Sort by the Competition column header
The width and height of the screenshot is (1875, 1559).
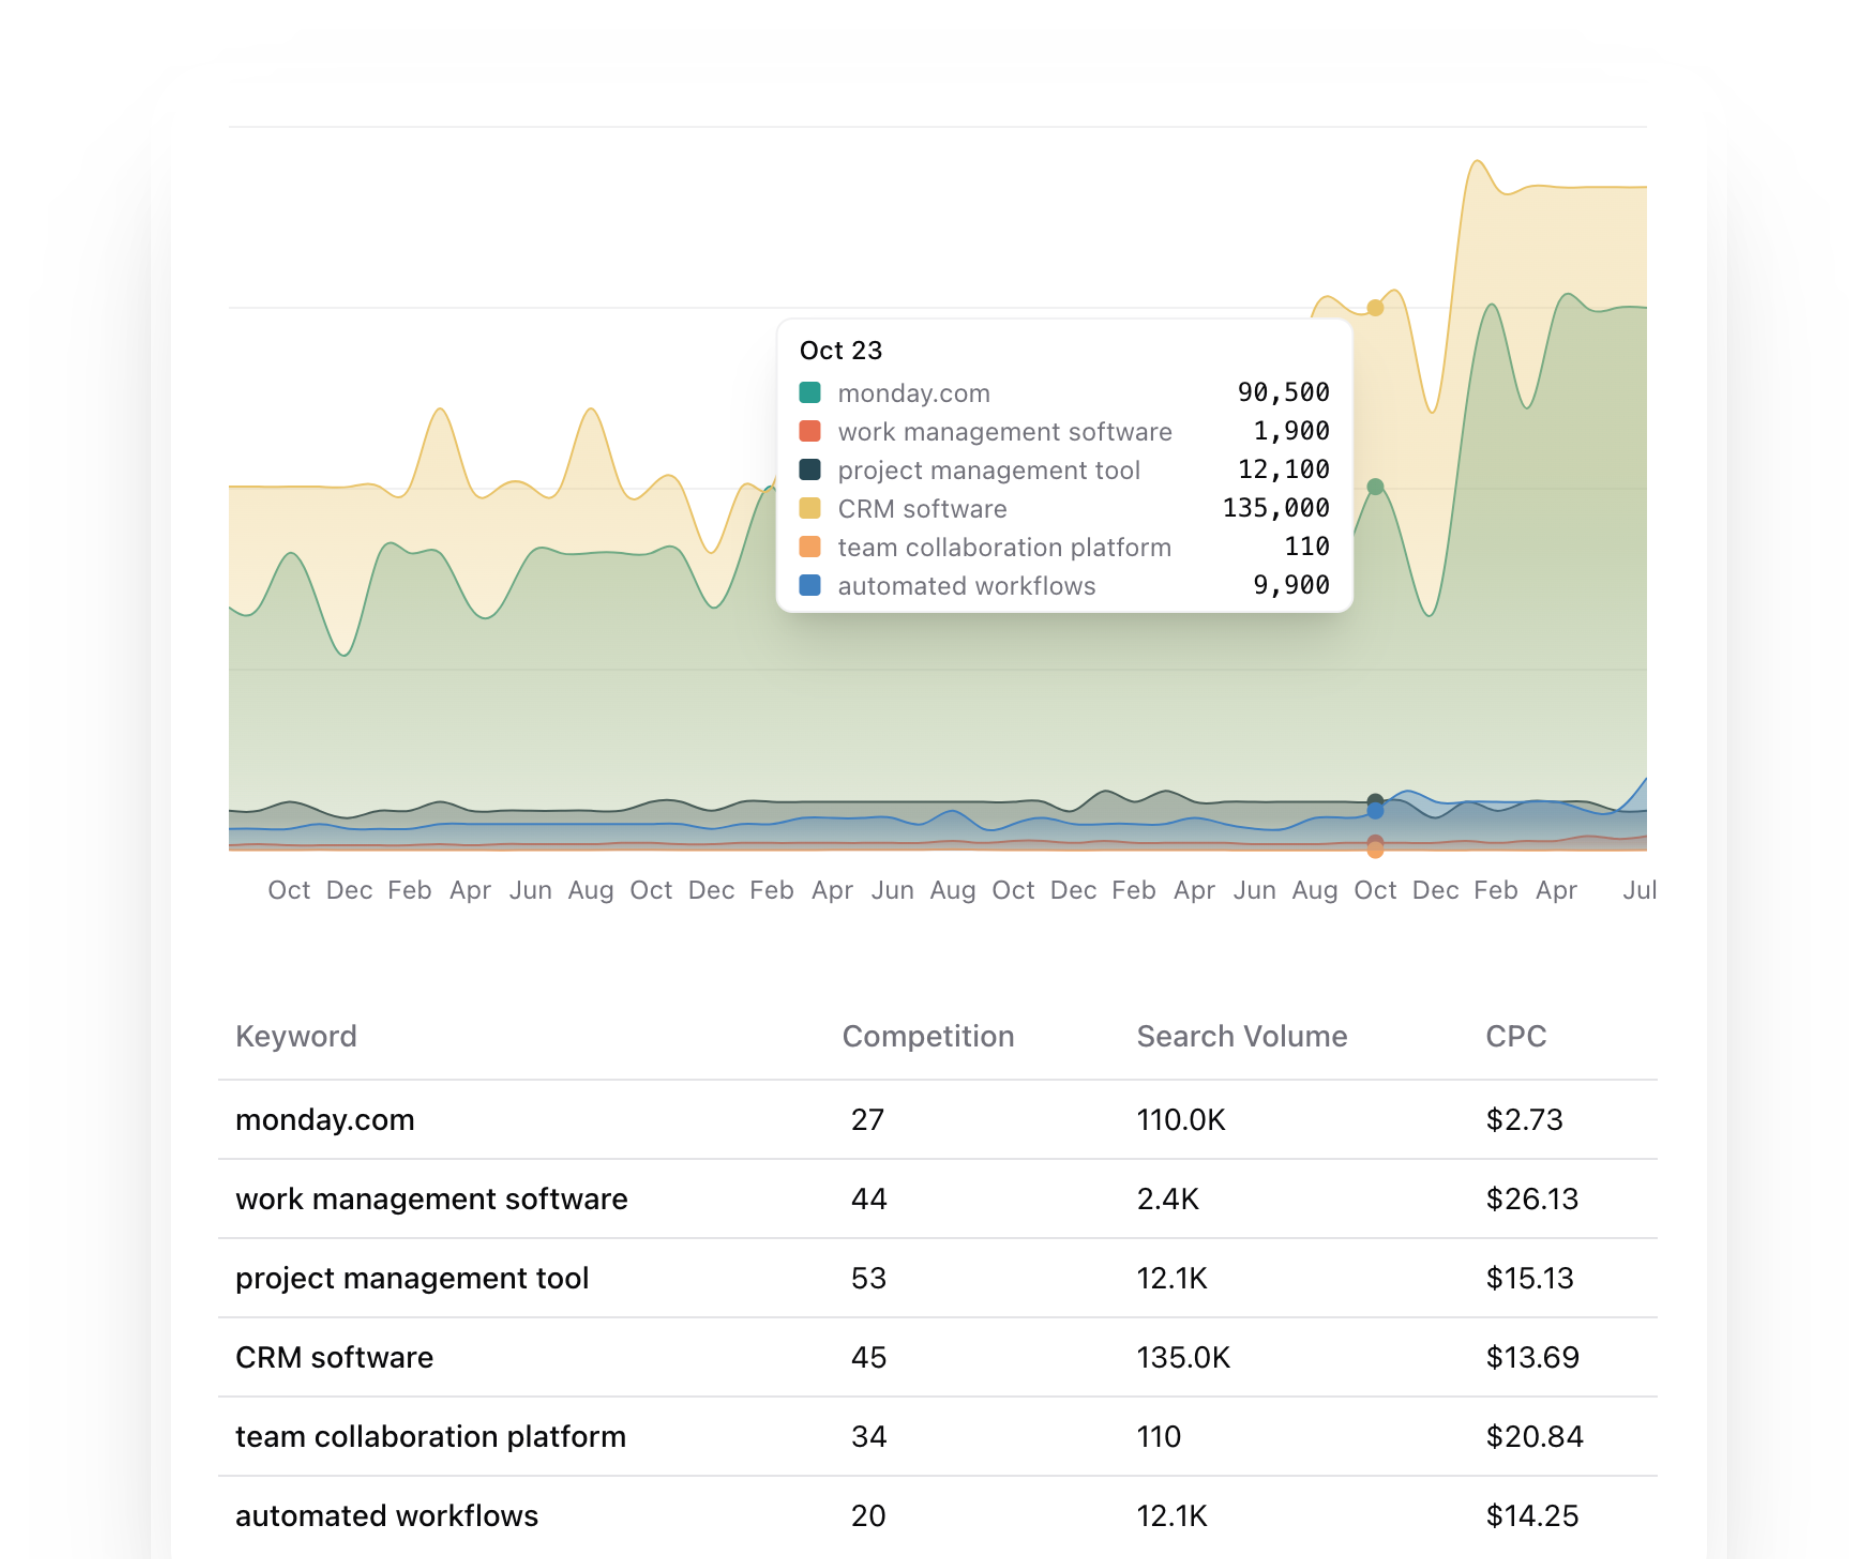tap(928, 1036)
